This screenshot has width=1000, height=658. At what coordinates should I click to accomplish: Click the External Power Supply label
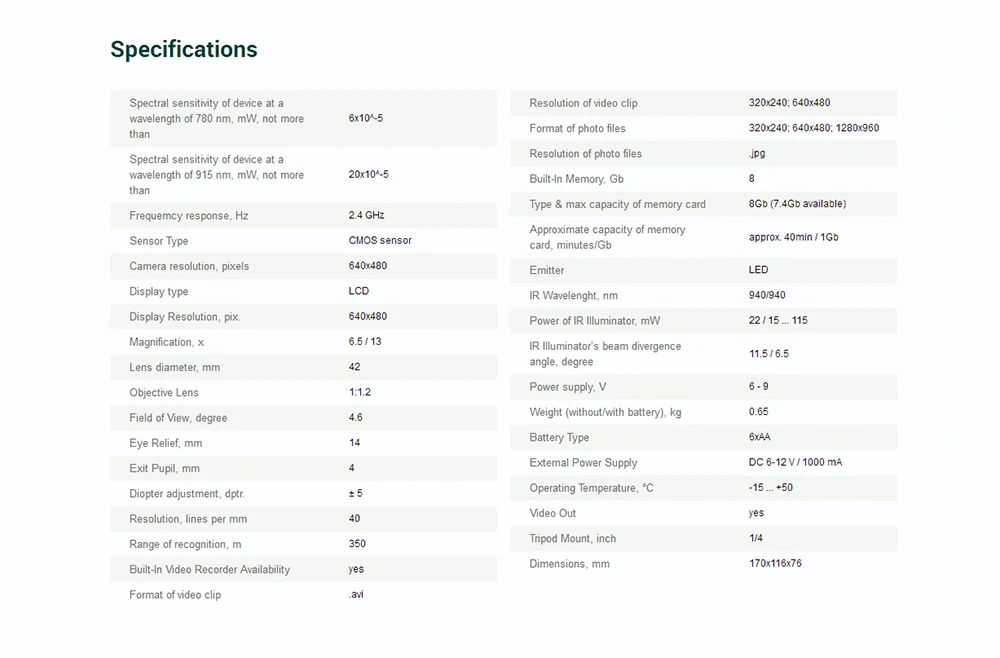pos(584,463)
